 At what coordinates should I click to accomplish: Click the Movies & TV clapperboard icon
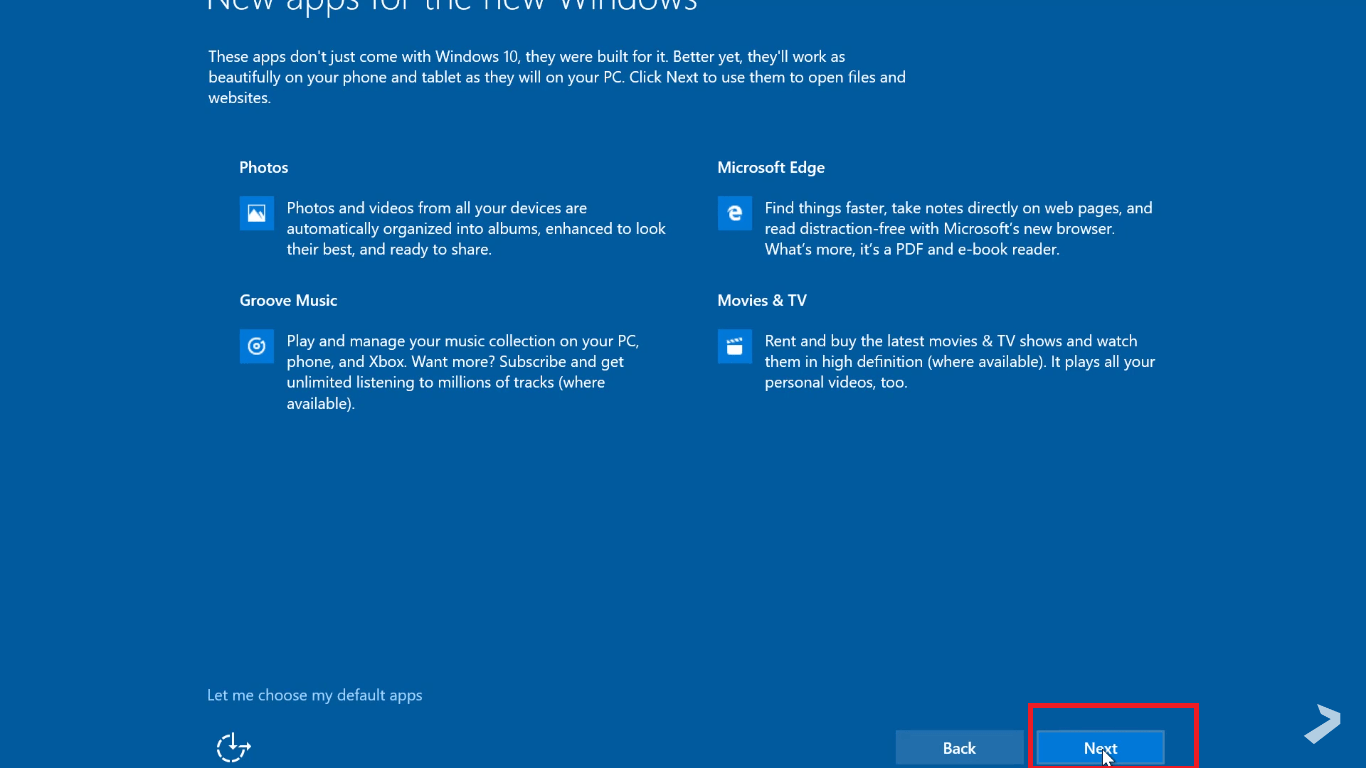tap(734, 346)
